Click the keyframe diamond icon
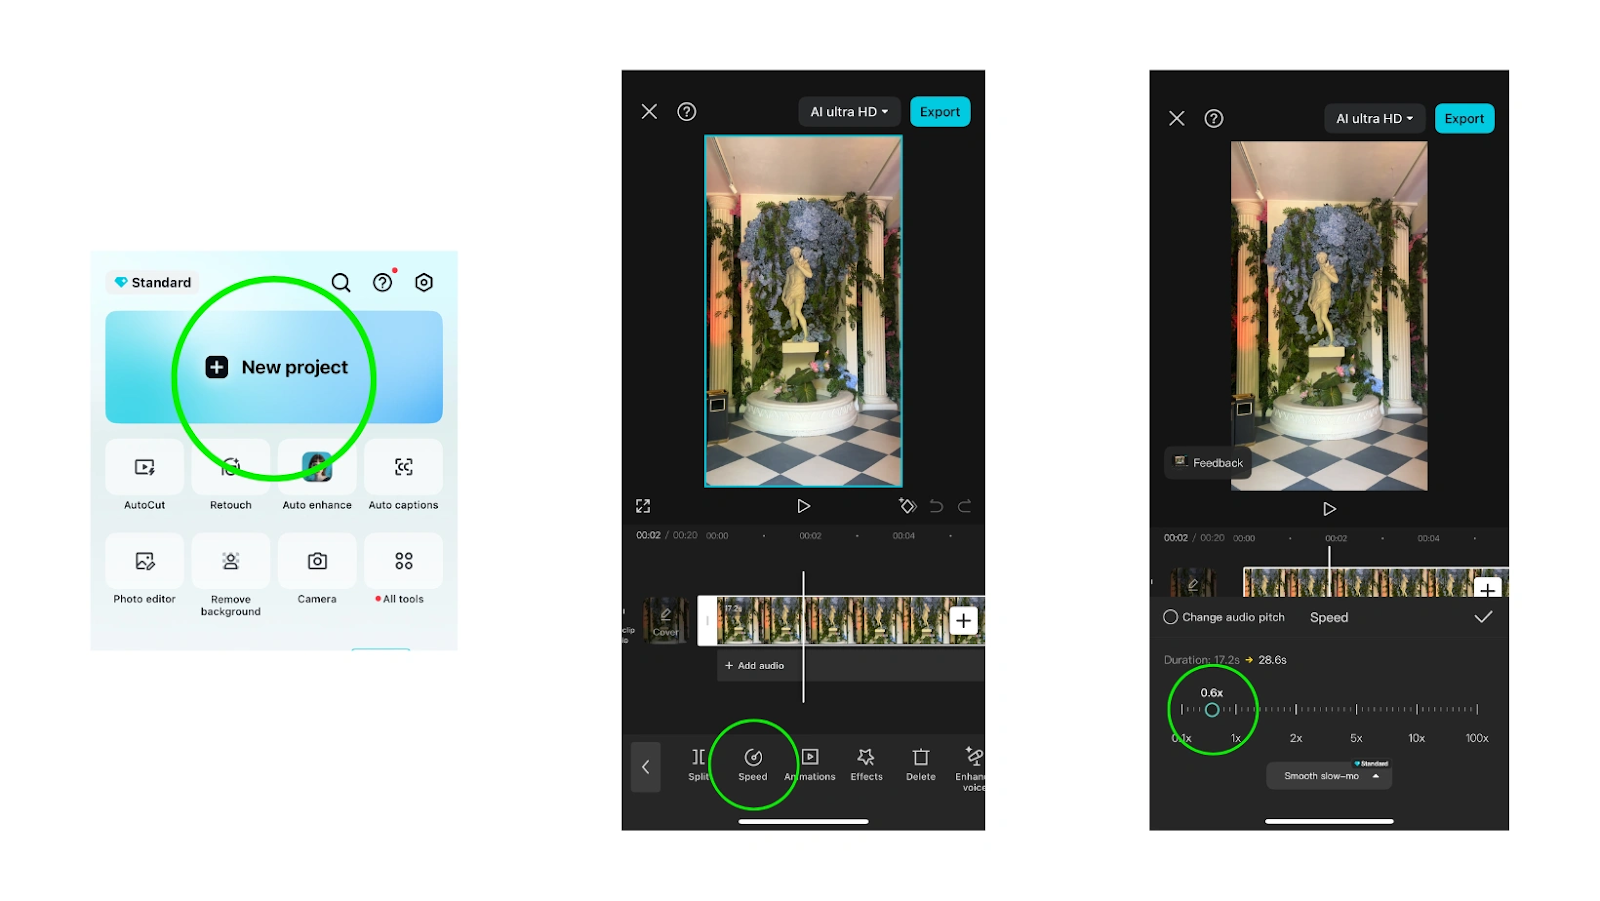1600x901 pixels. coord(907,506)
